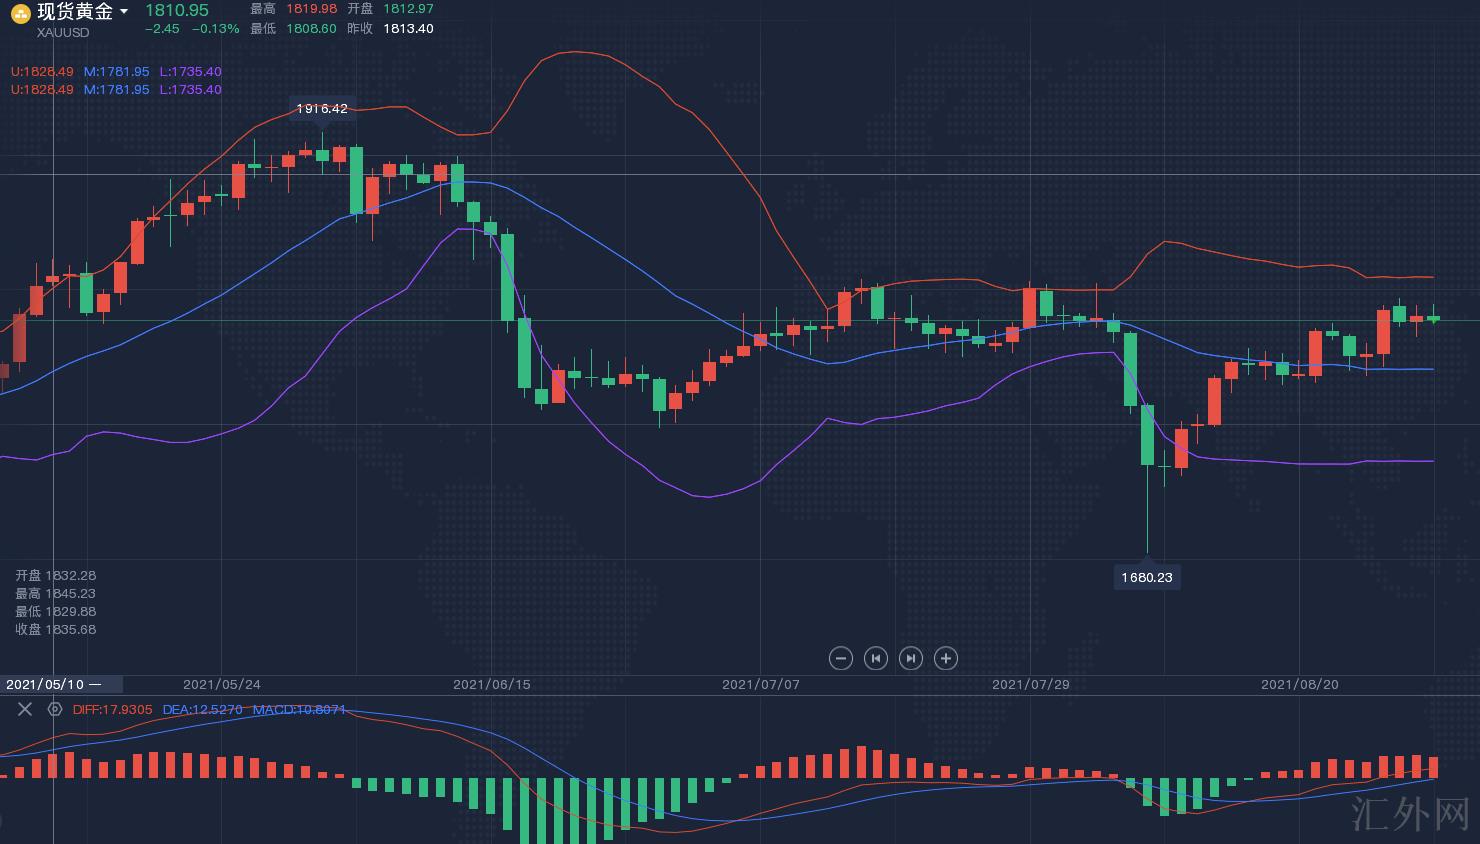Expand the 现货黄金 symbol dropdown arrow
Screen dimensions: 1480x844
(x=124, y=12)
